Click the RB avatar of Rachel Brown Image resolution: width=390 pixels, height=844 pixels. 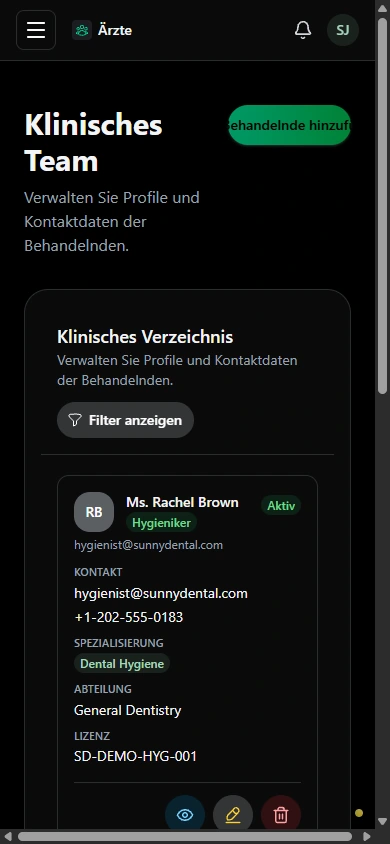[x=94, y=512]
